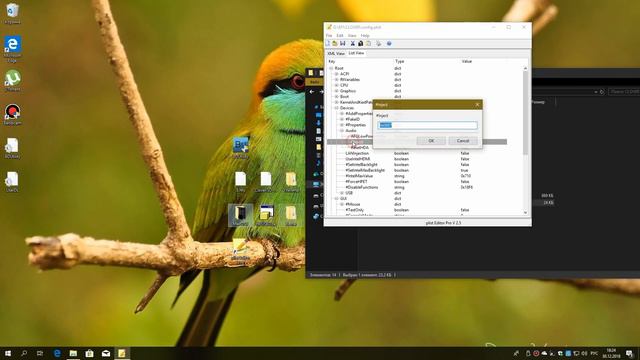Click the vertical scrollbar thumb in the tree view

pos(525,113)
